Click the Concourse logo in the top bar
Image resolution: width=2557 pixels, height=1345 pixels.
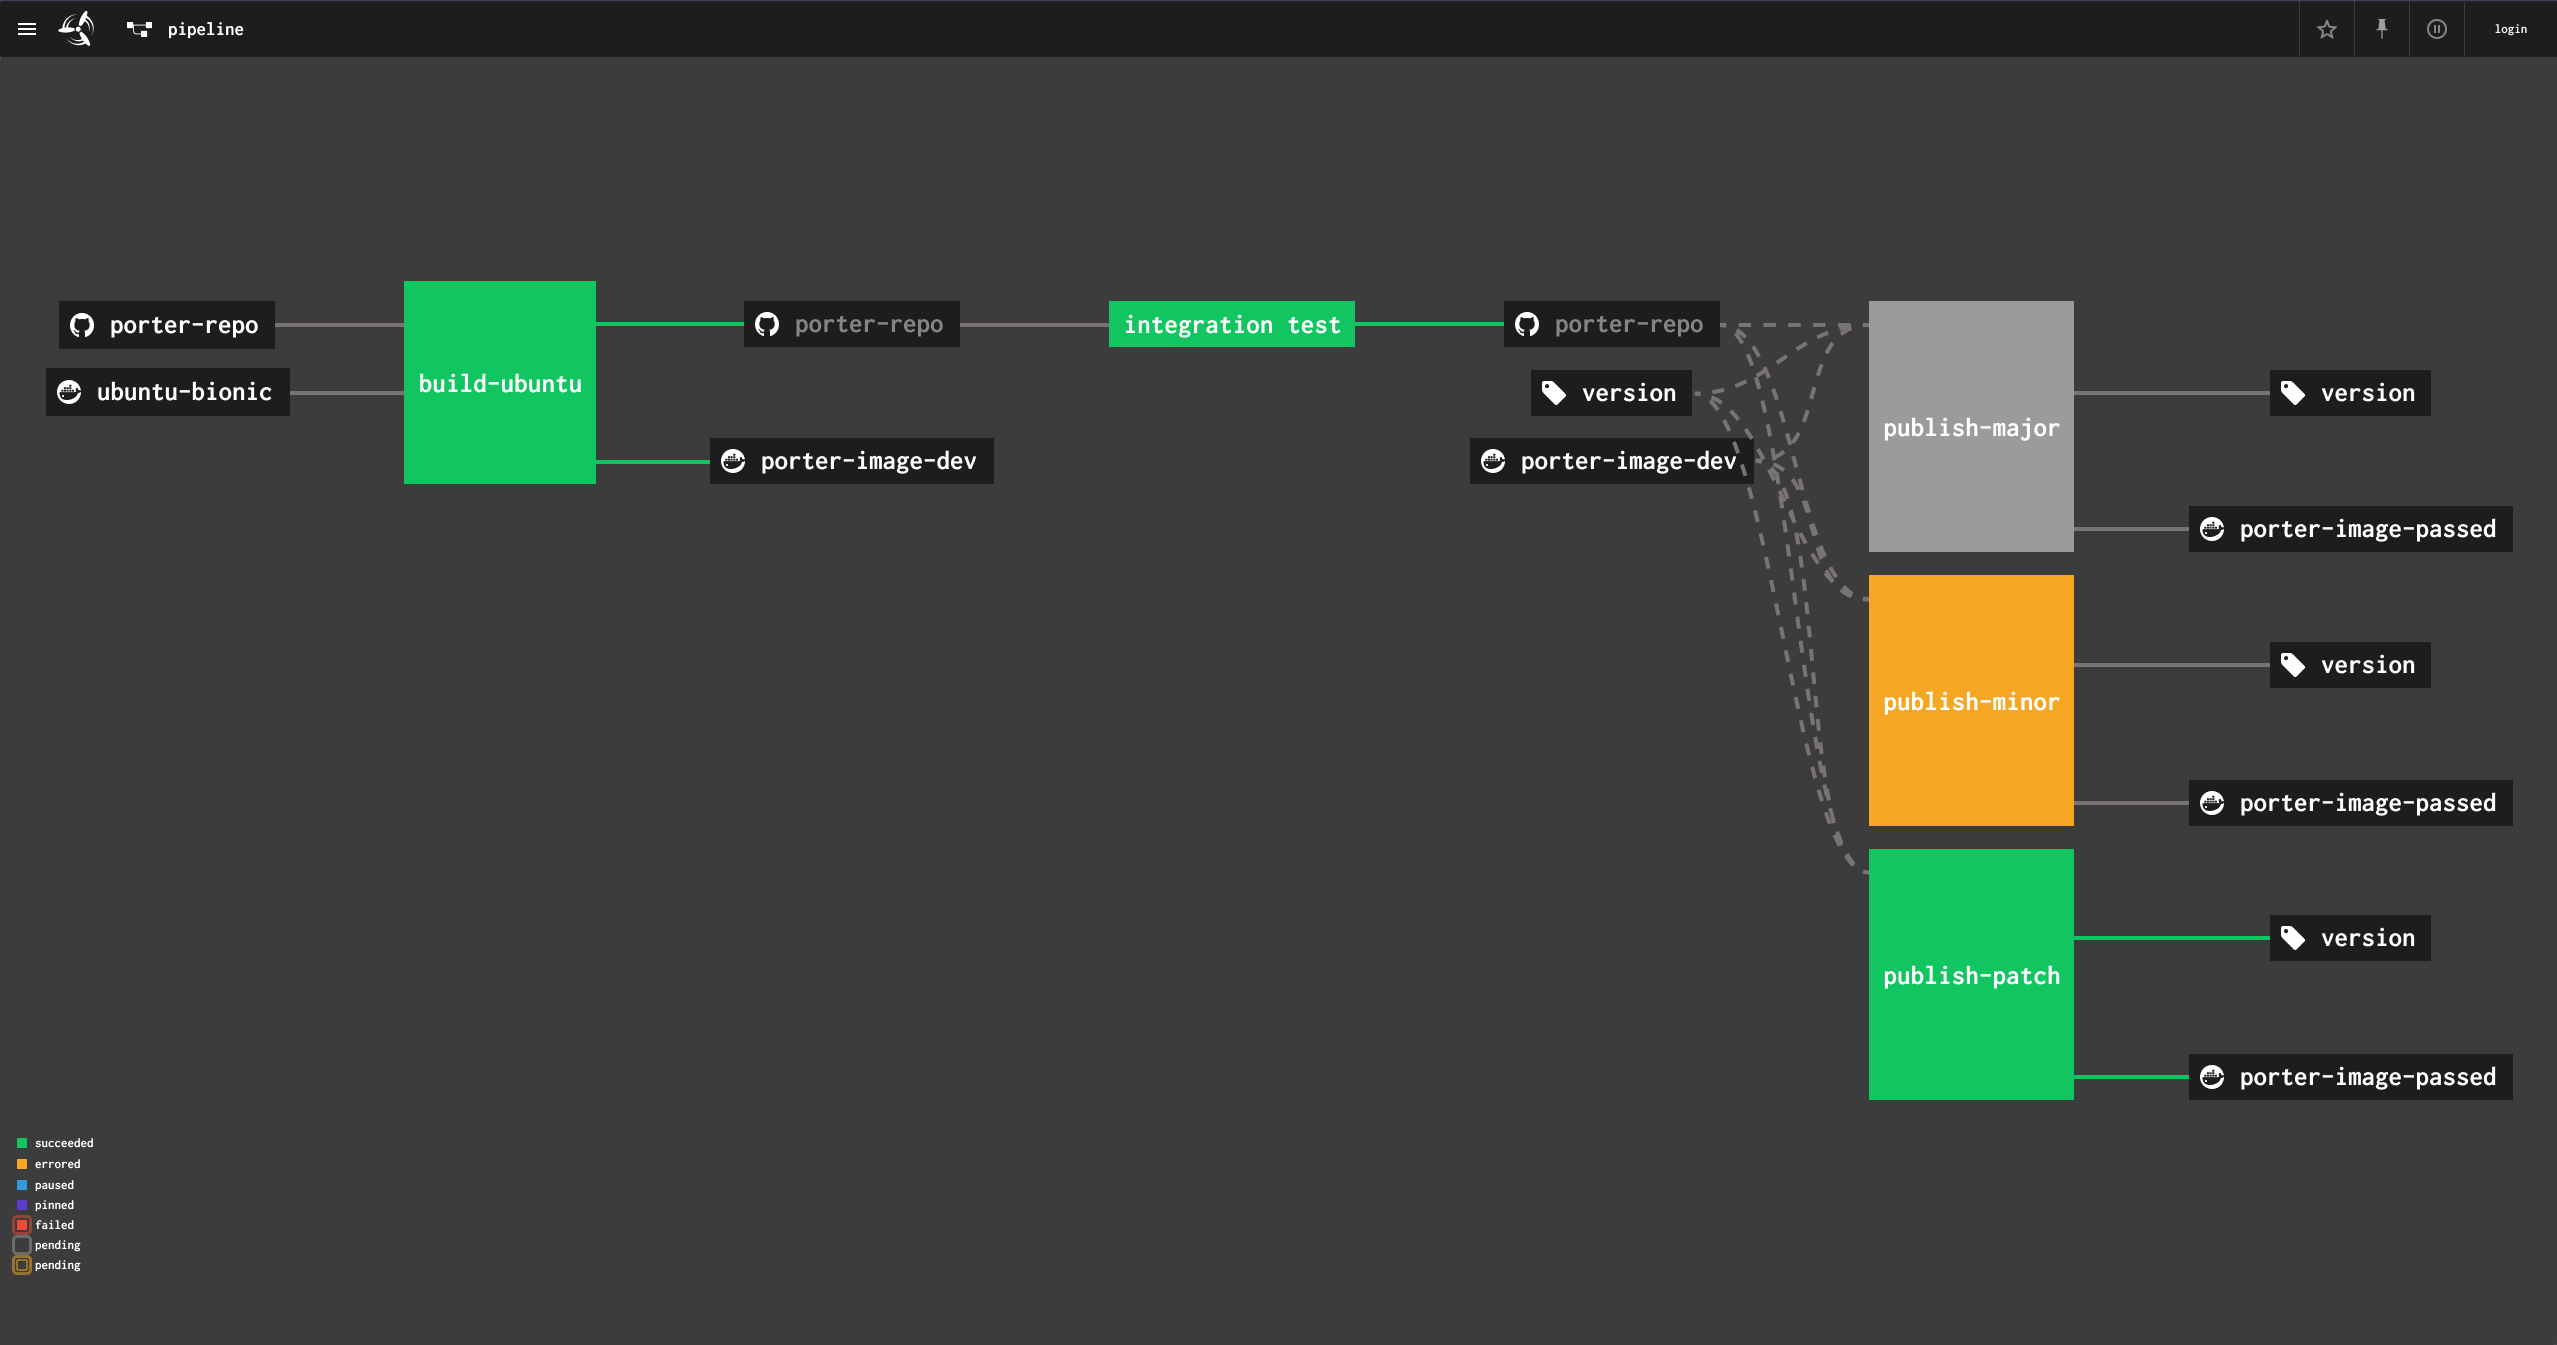tap(77, 28)
